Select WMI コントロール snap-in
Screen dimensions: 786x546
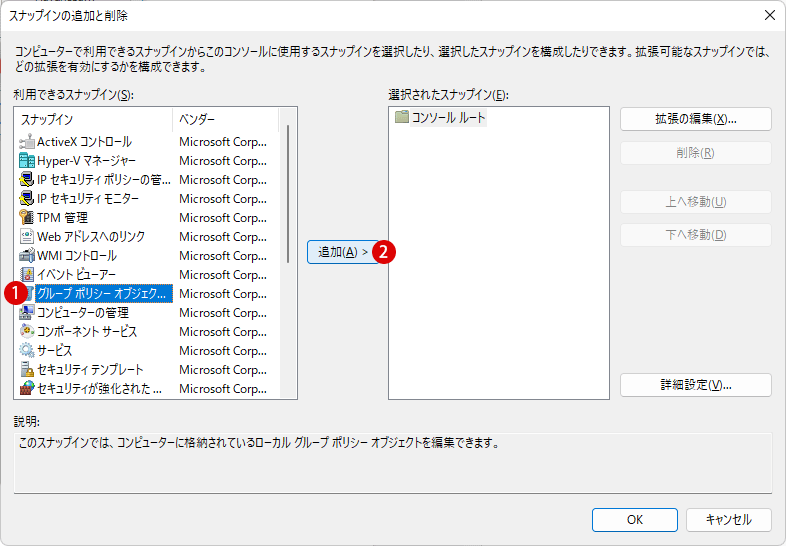[77, 256]
